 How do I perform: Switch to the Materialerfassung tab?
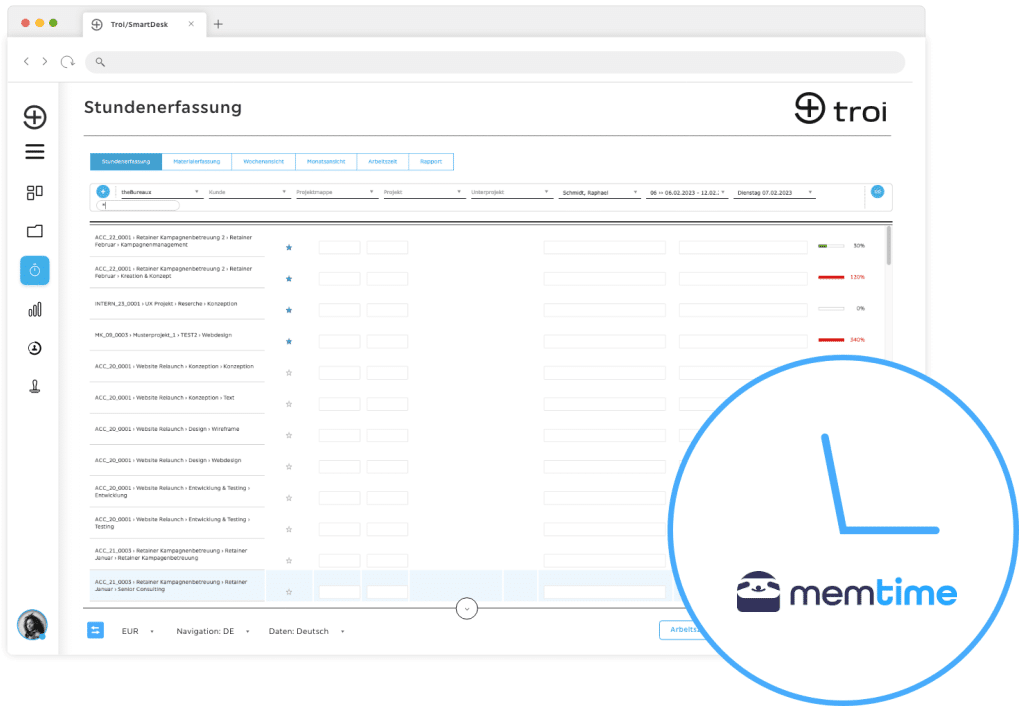coord(197,161)
